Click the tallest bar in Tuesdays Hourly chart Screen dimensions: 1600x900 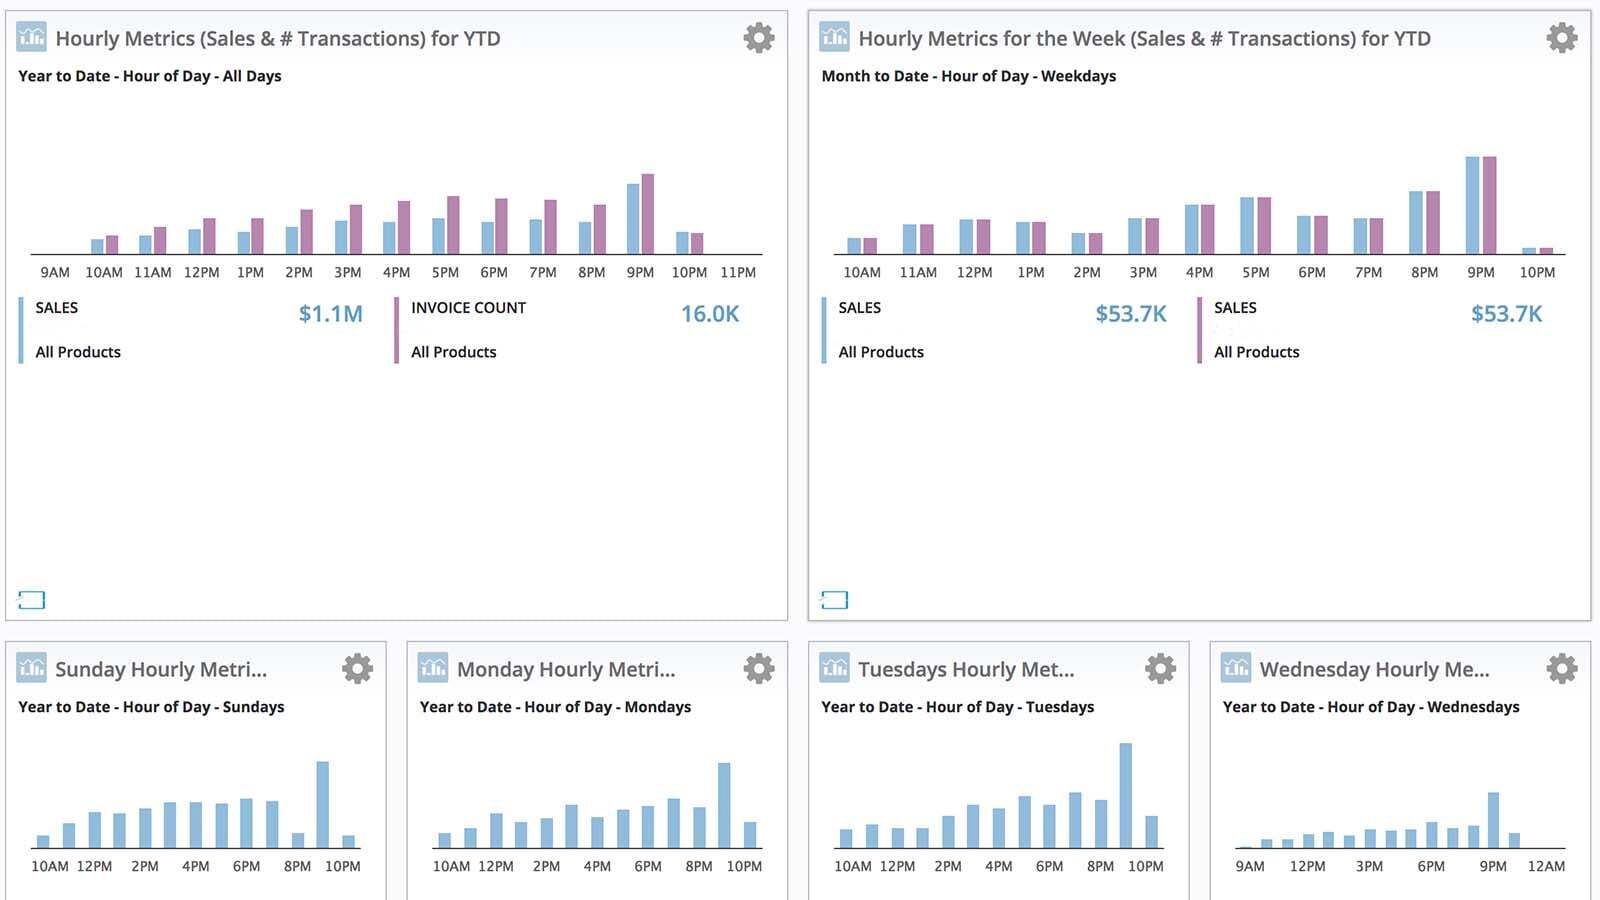pos(1126,796)
